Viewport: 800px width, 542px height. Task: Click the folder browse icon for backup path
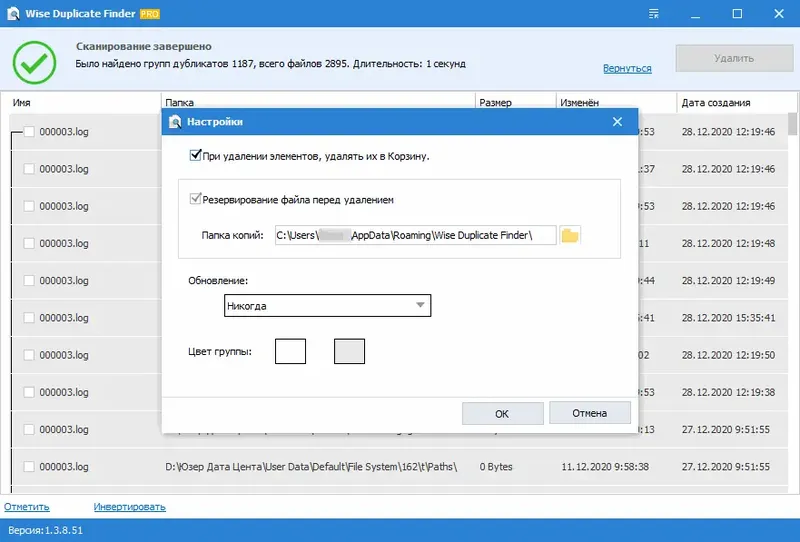point(570,235)
